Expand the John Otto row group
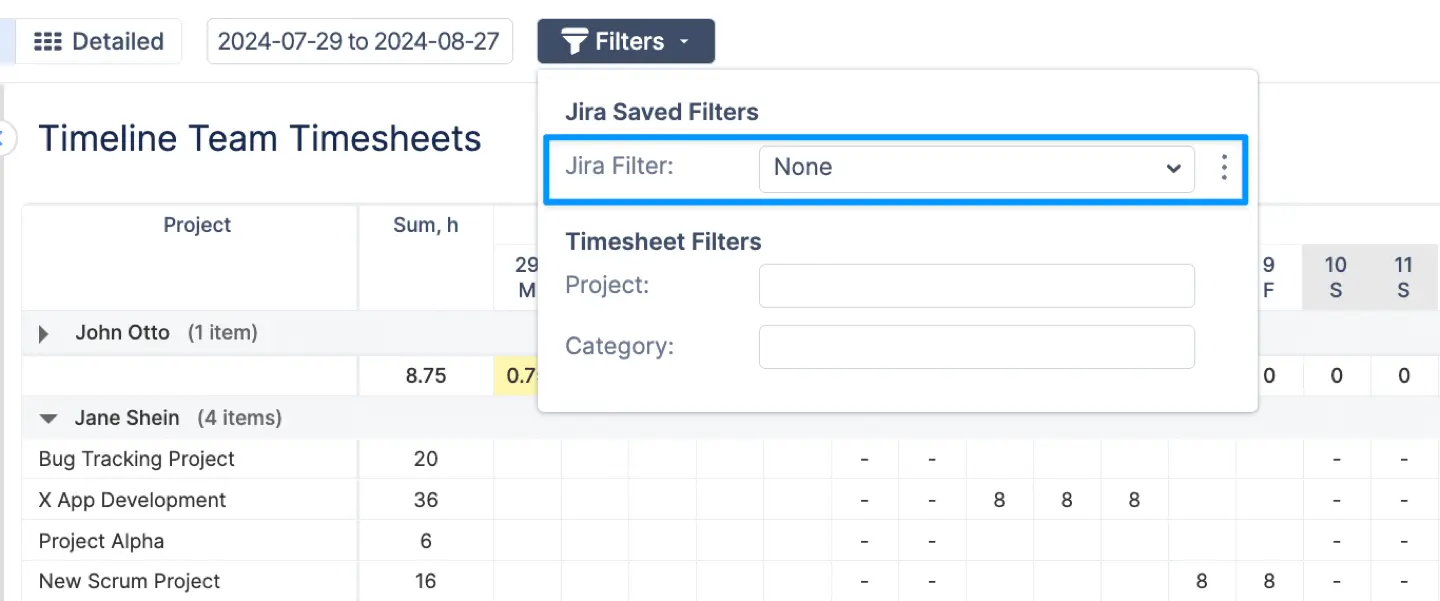This screenshot has width=1440, height=601. 43,334
